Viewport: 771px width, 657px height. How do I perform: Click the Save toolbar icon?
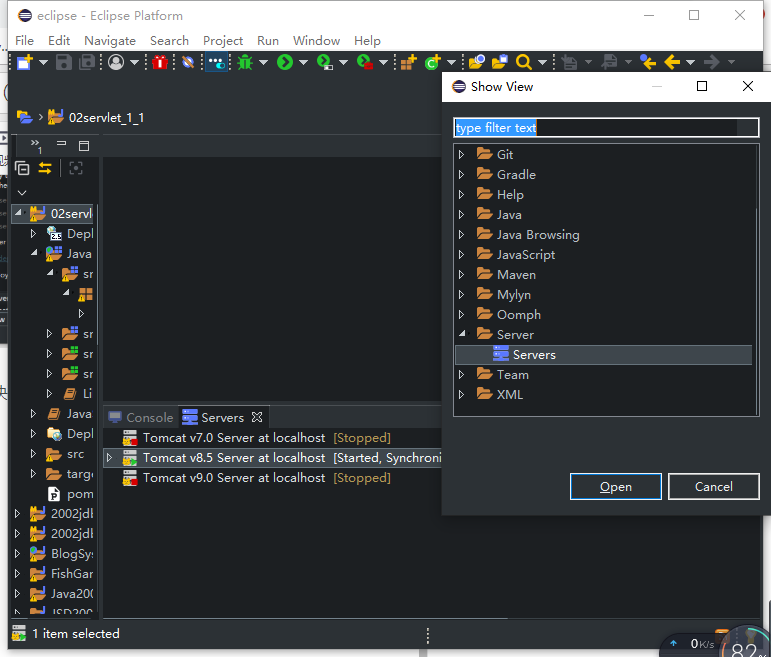click(x=63, y=62)
